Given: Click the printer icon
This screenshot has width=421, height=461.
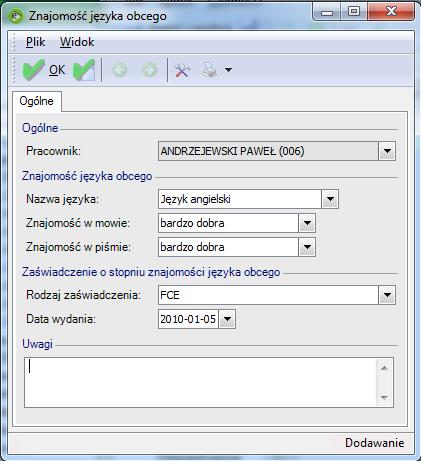Looking at the screenshot, I should coord(210,70).
